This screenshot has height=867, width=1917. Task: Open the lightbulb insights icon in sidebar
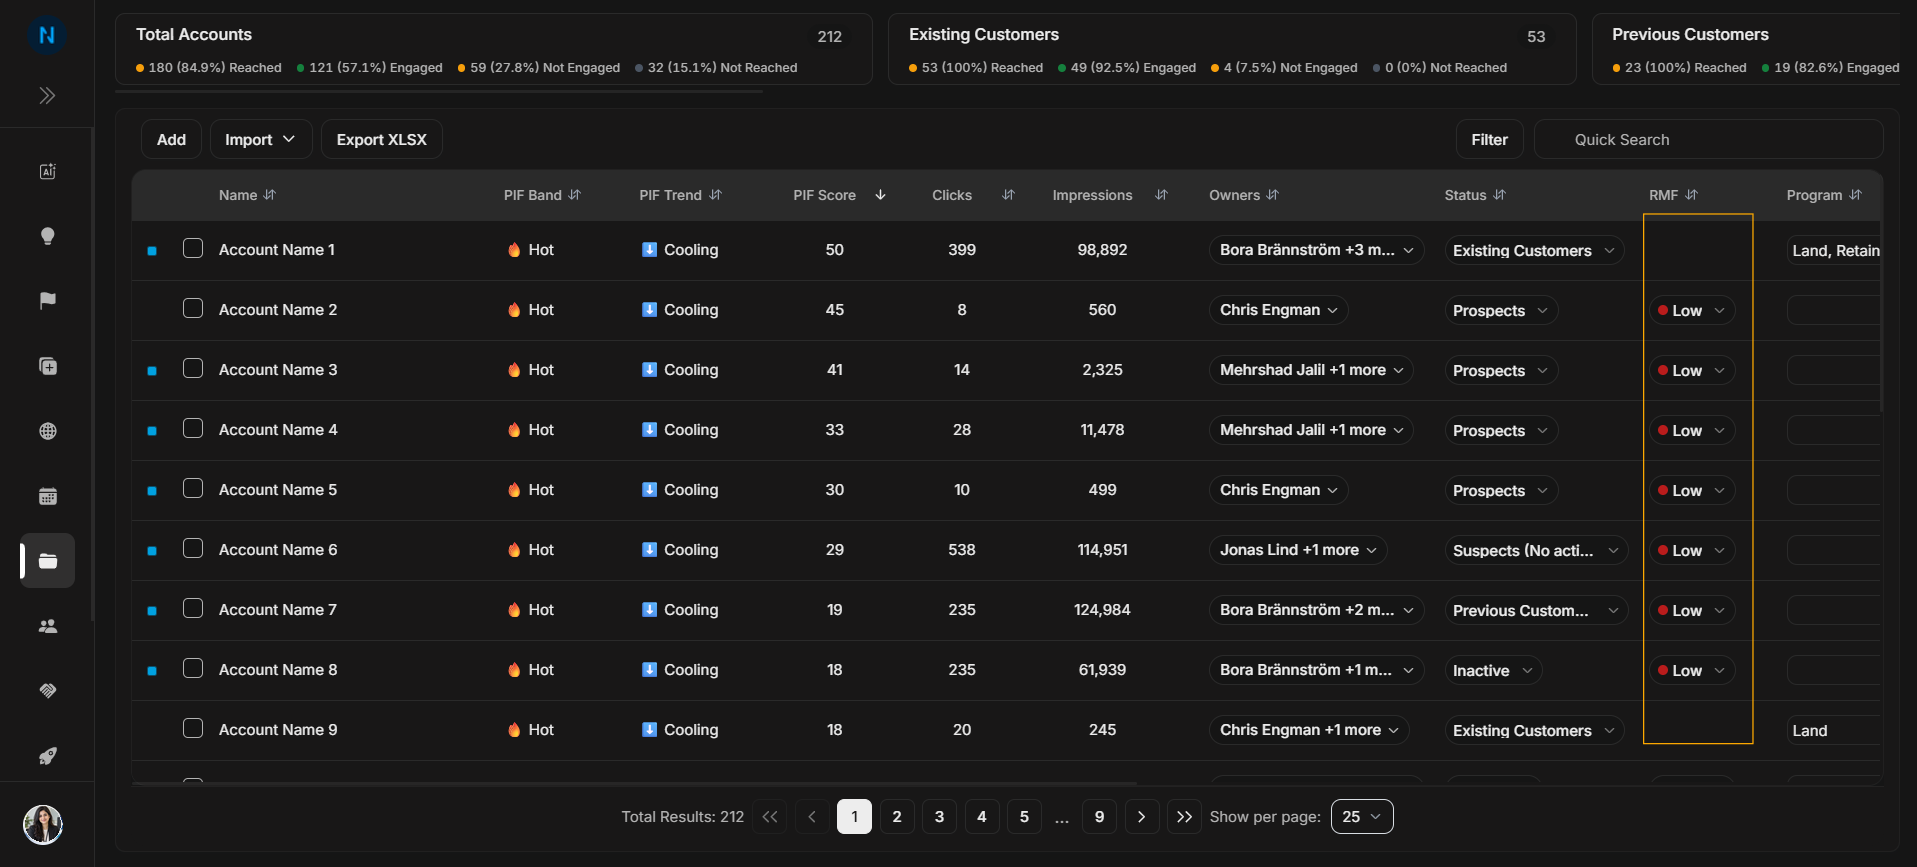point(47,236)
